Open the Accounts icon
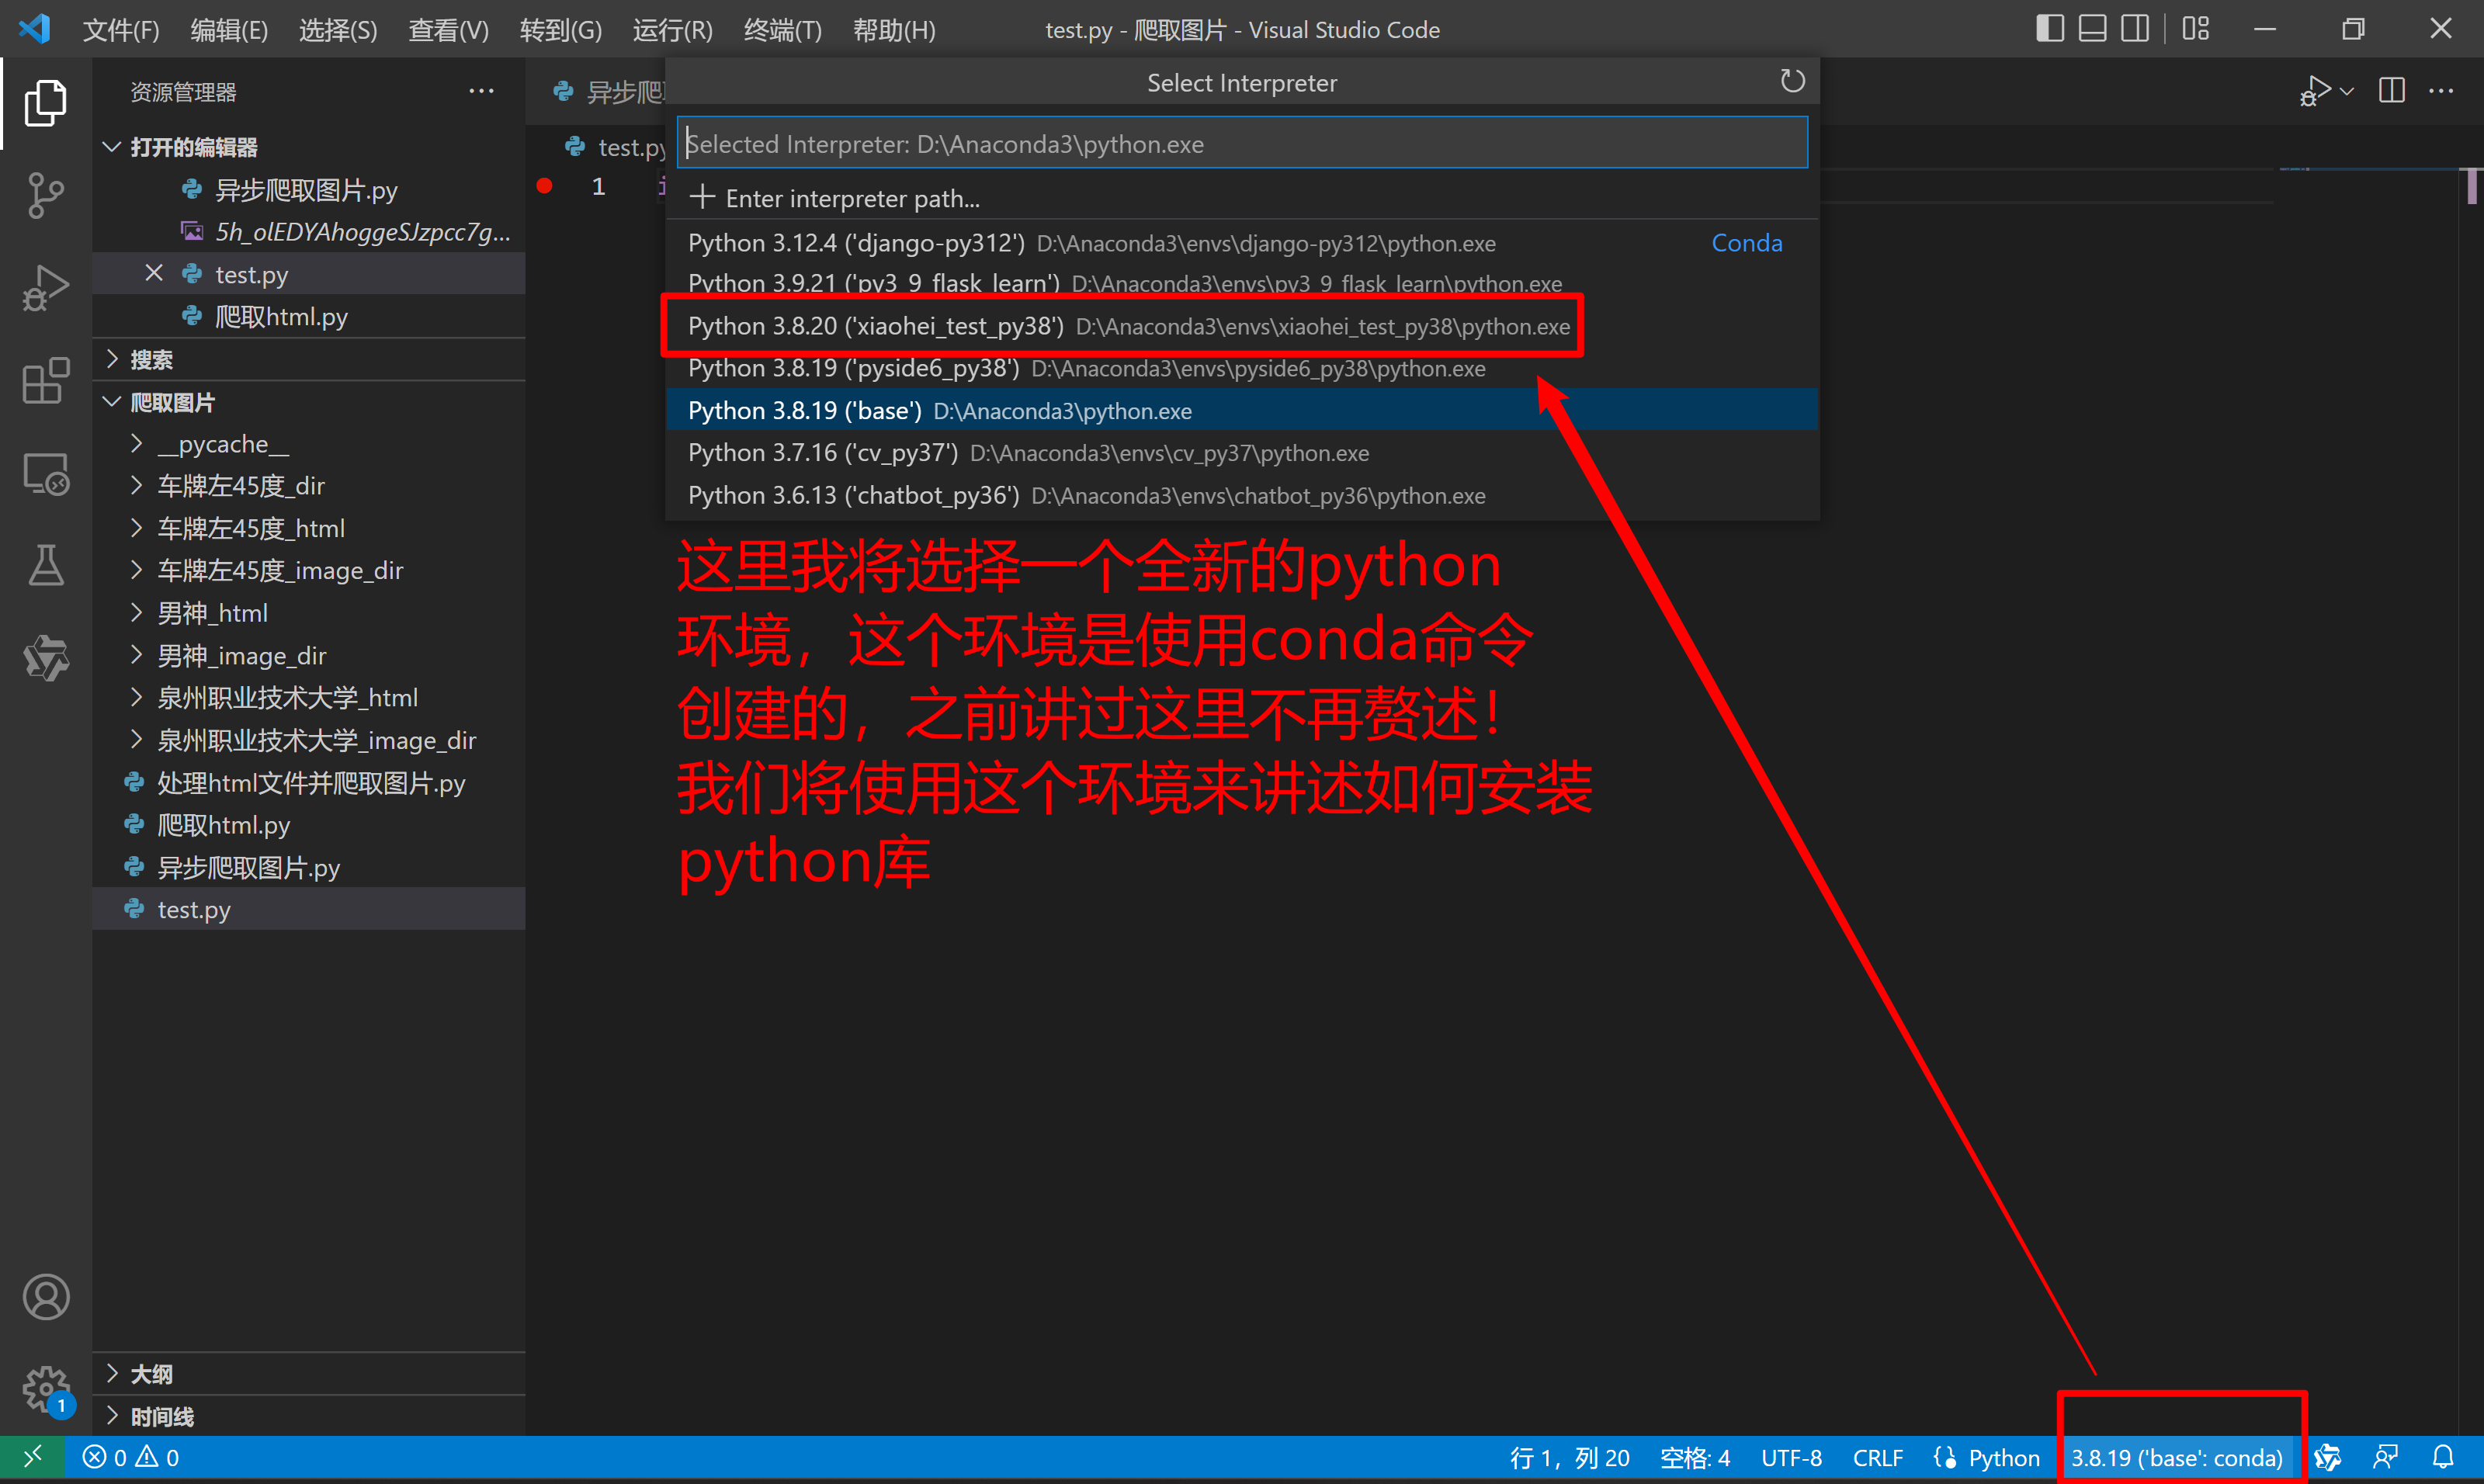 45,1297
